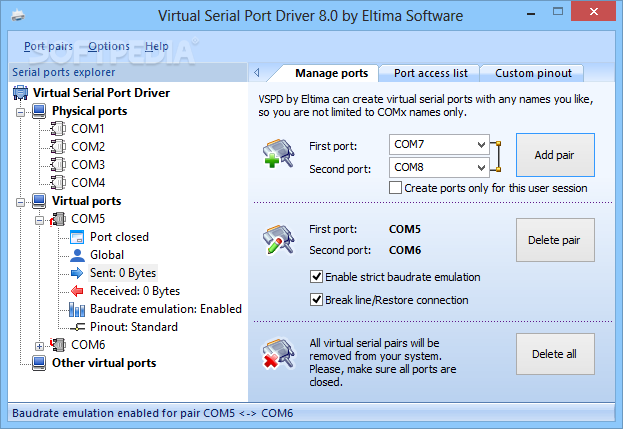Expand the COM6 tree node

click(39, 346)
